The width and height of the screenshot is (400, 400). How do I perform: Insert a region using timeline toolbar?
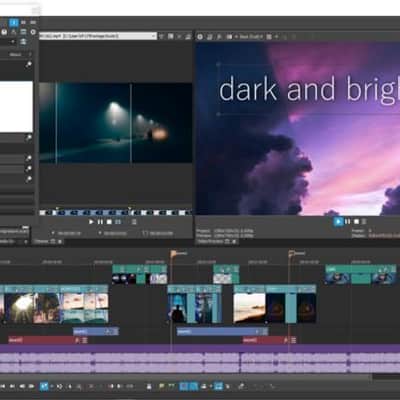coord(171,387)
